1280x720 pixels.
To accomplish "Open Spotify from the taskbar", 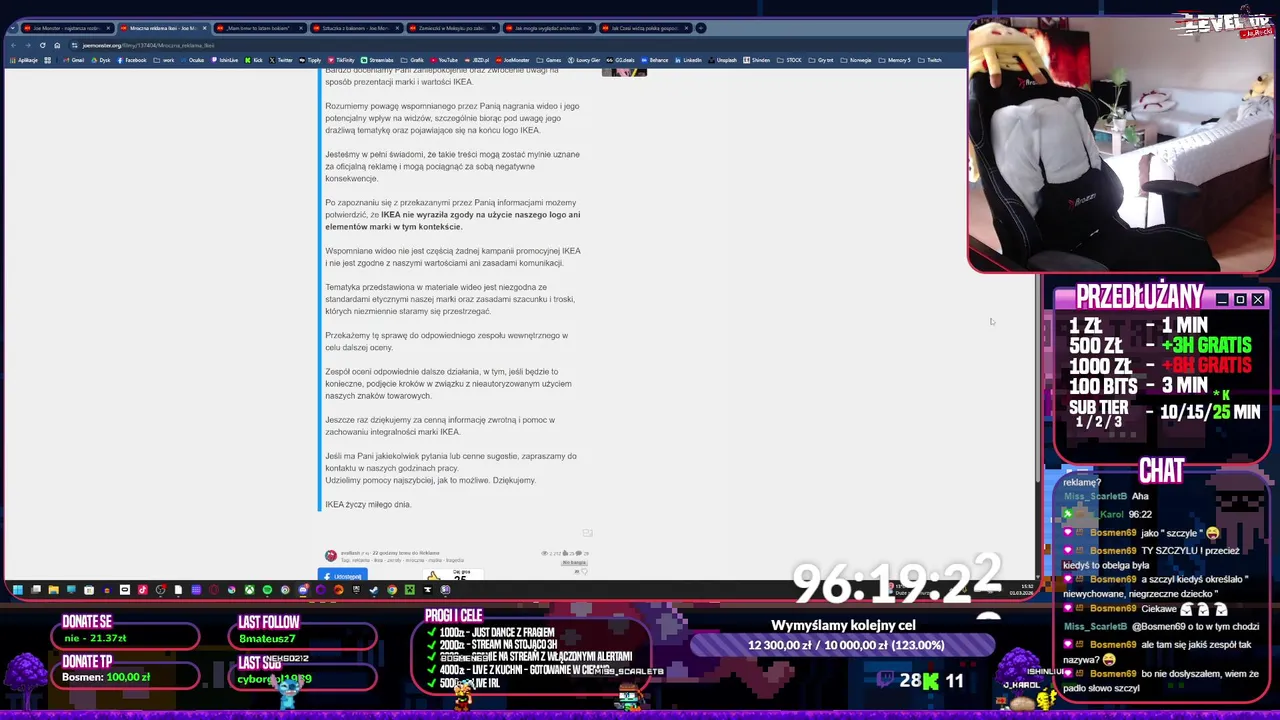I will pyautogui.click(x=267, y=590).
